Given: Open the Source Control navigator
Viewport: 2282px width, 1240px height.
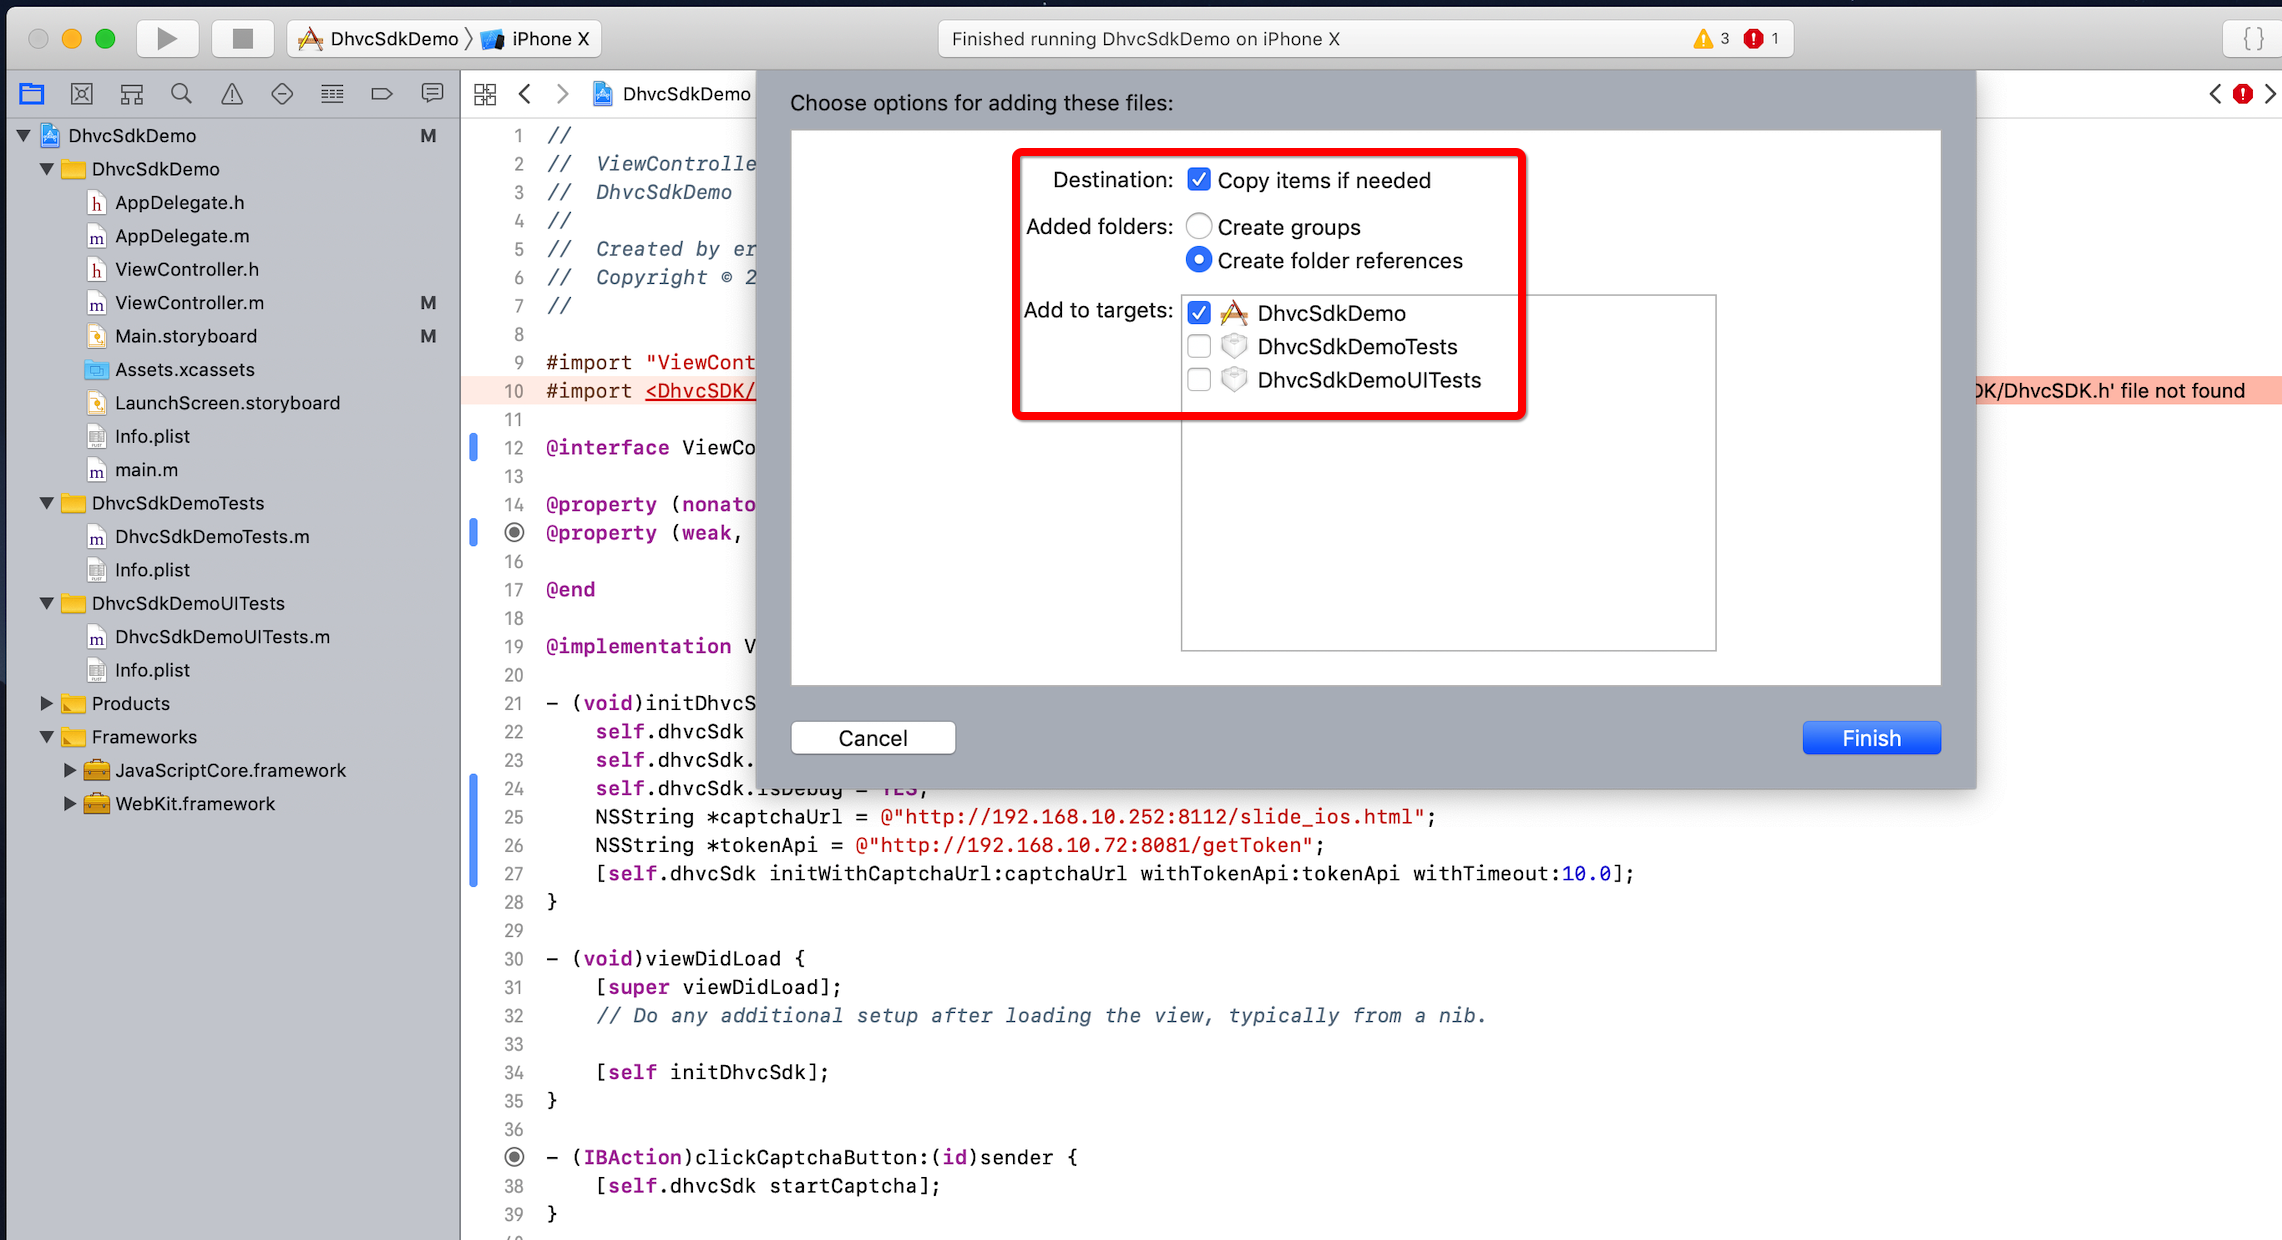Looking at the screenshot, I should pyautogui.click(x=82, y=94).
